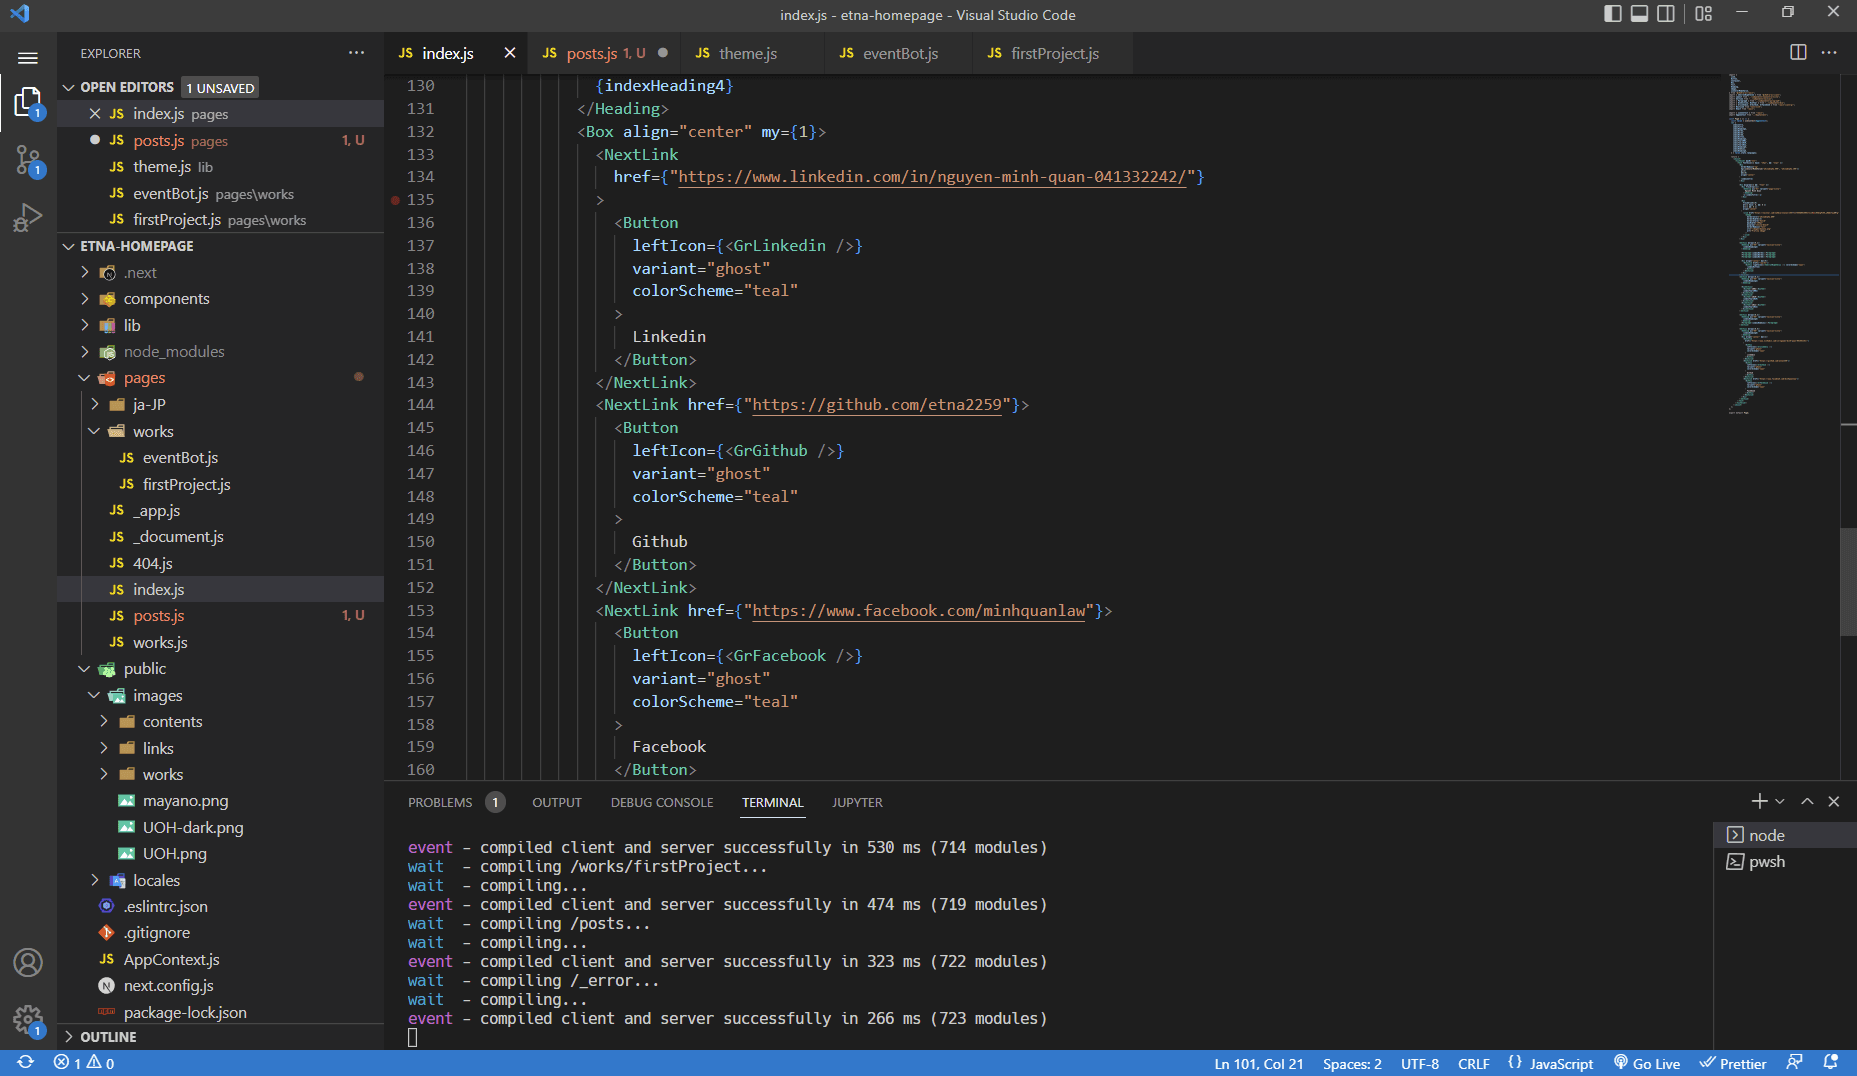Image resolution: width=1857 pixels, height=1076 pixels.
Task: Switch to the eventBot.js tab
Action: [900, 53]
